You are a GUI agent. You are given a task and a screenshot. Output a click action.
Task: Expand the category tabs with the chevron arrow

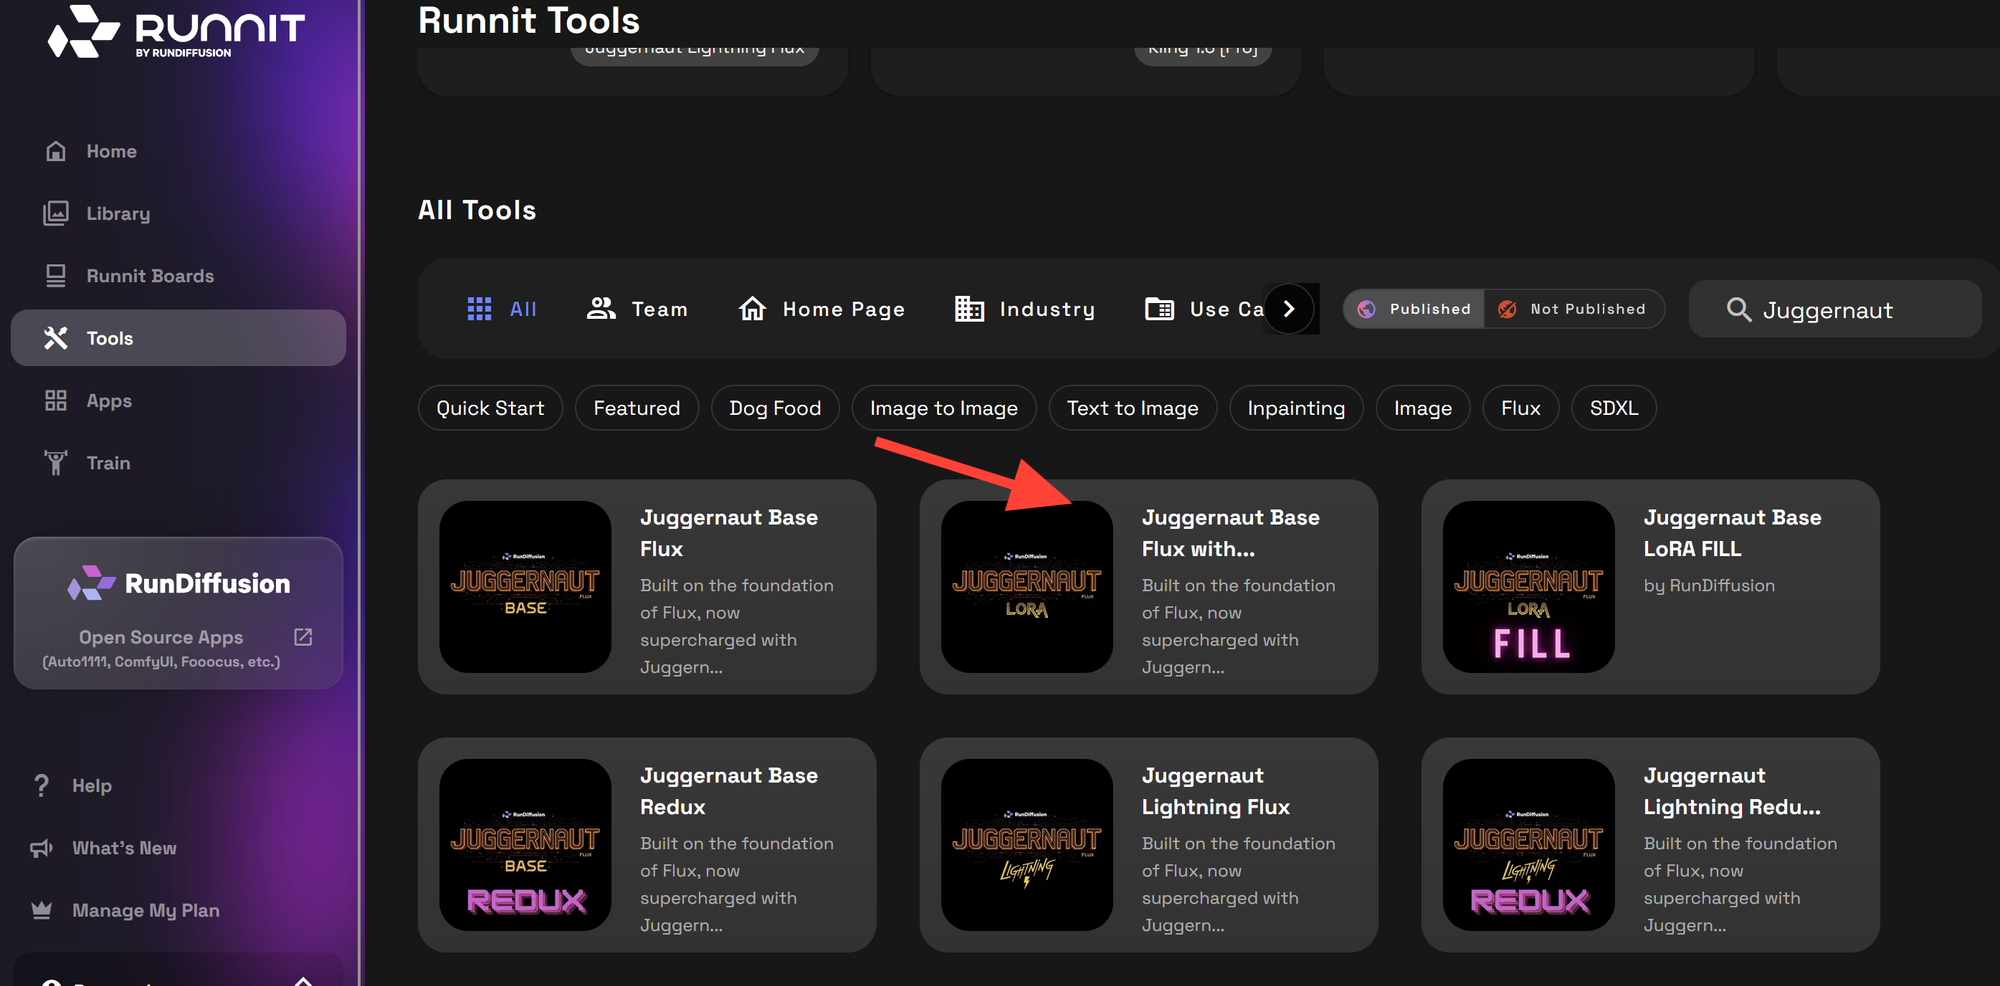coord(1289,308)
